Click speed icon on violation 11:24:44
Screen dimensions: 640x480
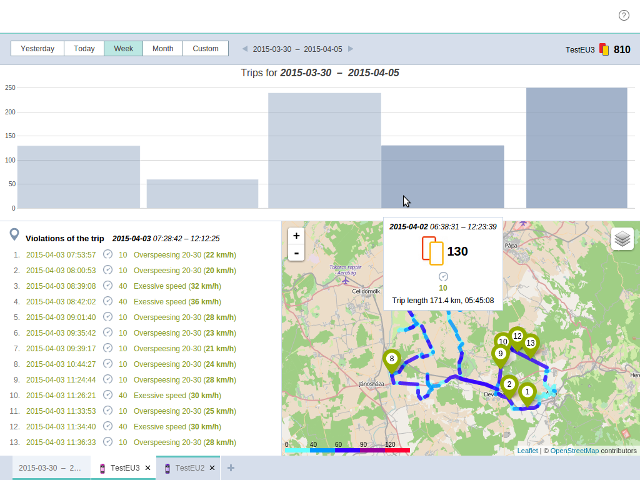coord(107,379)
